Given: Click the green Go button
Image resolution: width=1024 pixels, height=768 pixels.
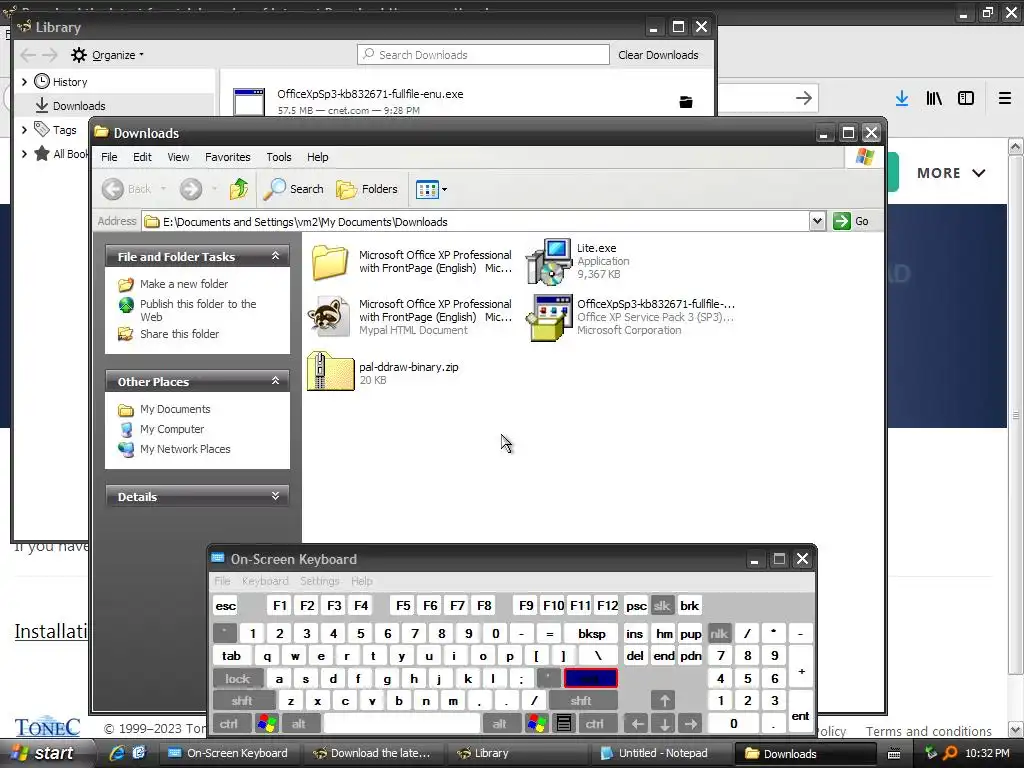Looking at the screenshot, I should coord(851,221).
